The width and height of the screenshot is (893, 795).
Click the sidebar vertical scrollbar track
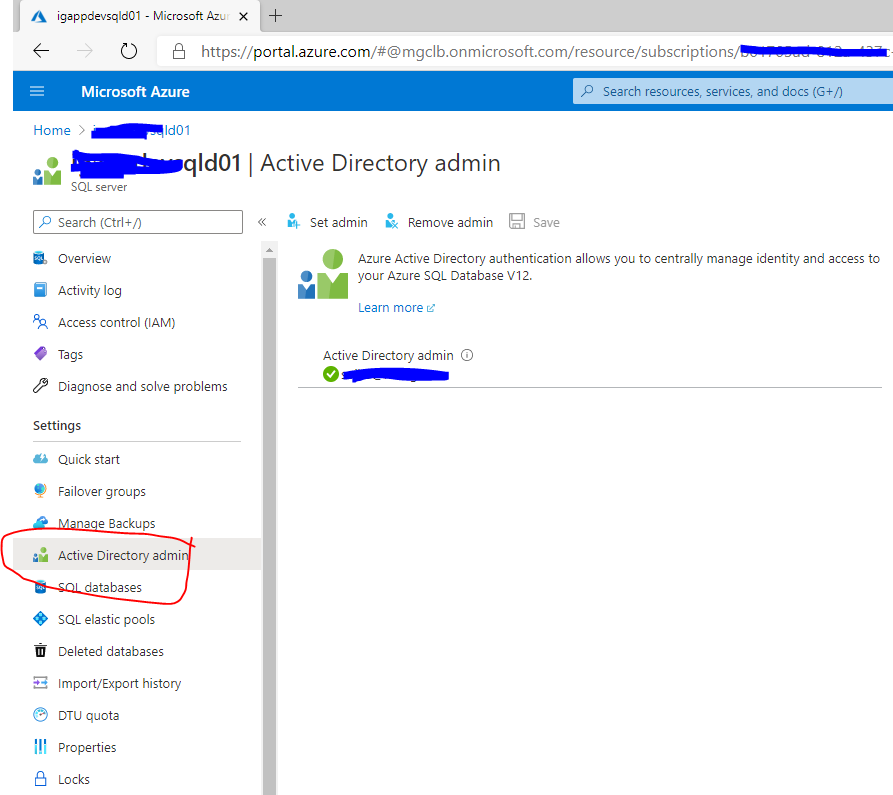click(x=269, y=526)
